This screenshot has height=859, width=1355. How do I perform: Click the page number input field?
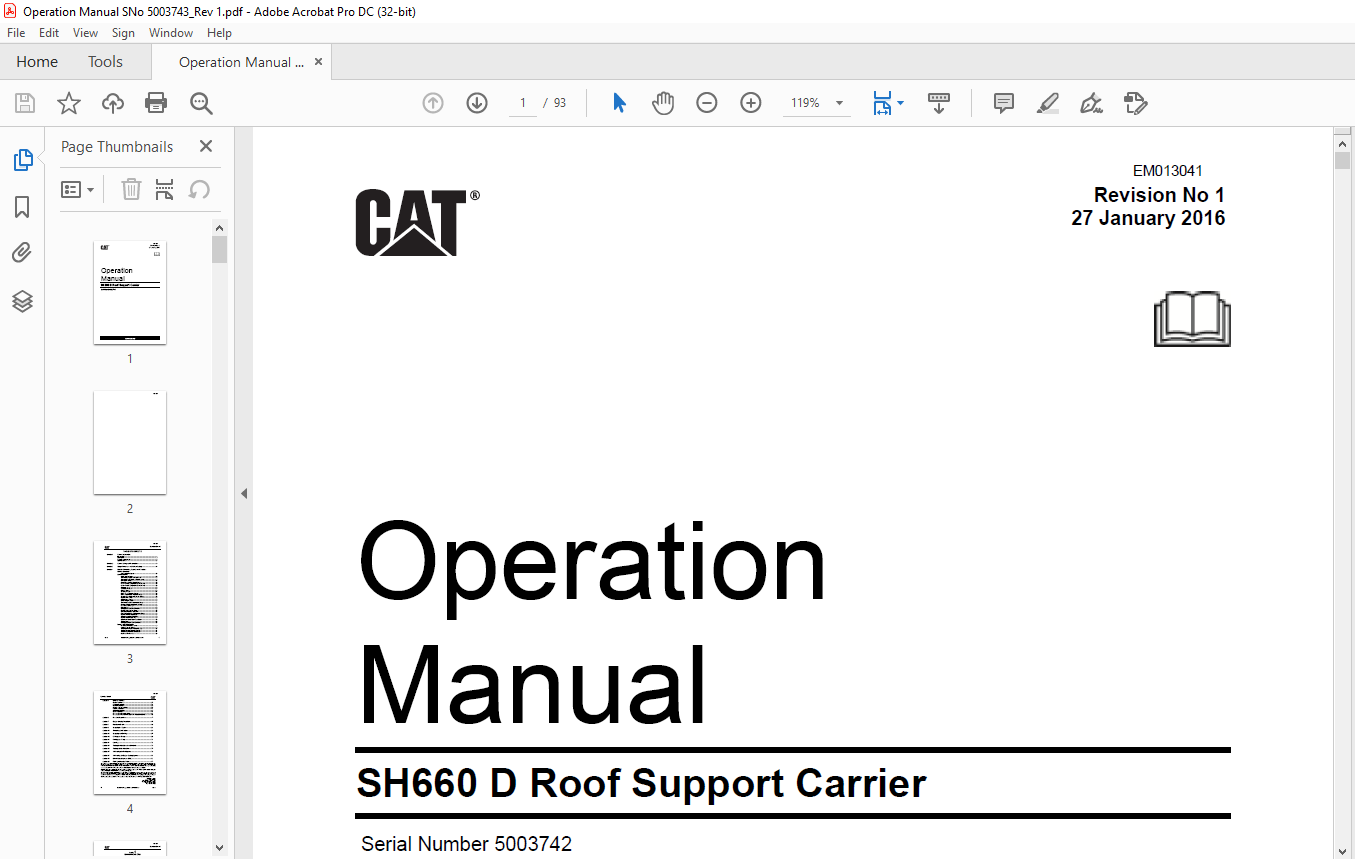point(522,103)
